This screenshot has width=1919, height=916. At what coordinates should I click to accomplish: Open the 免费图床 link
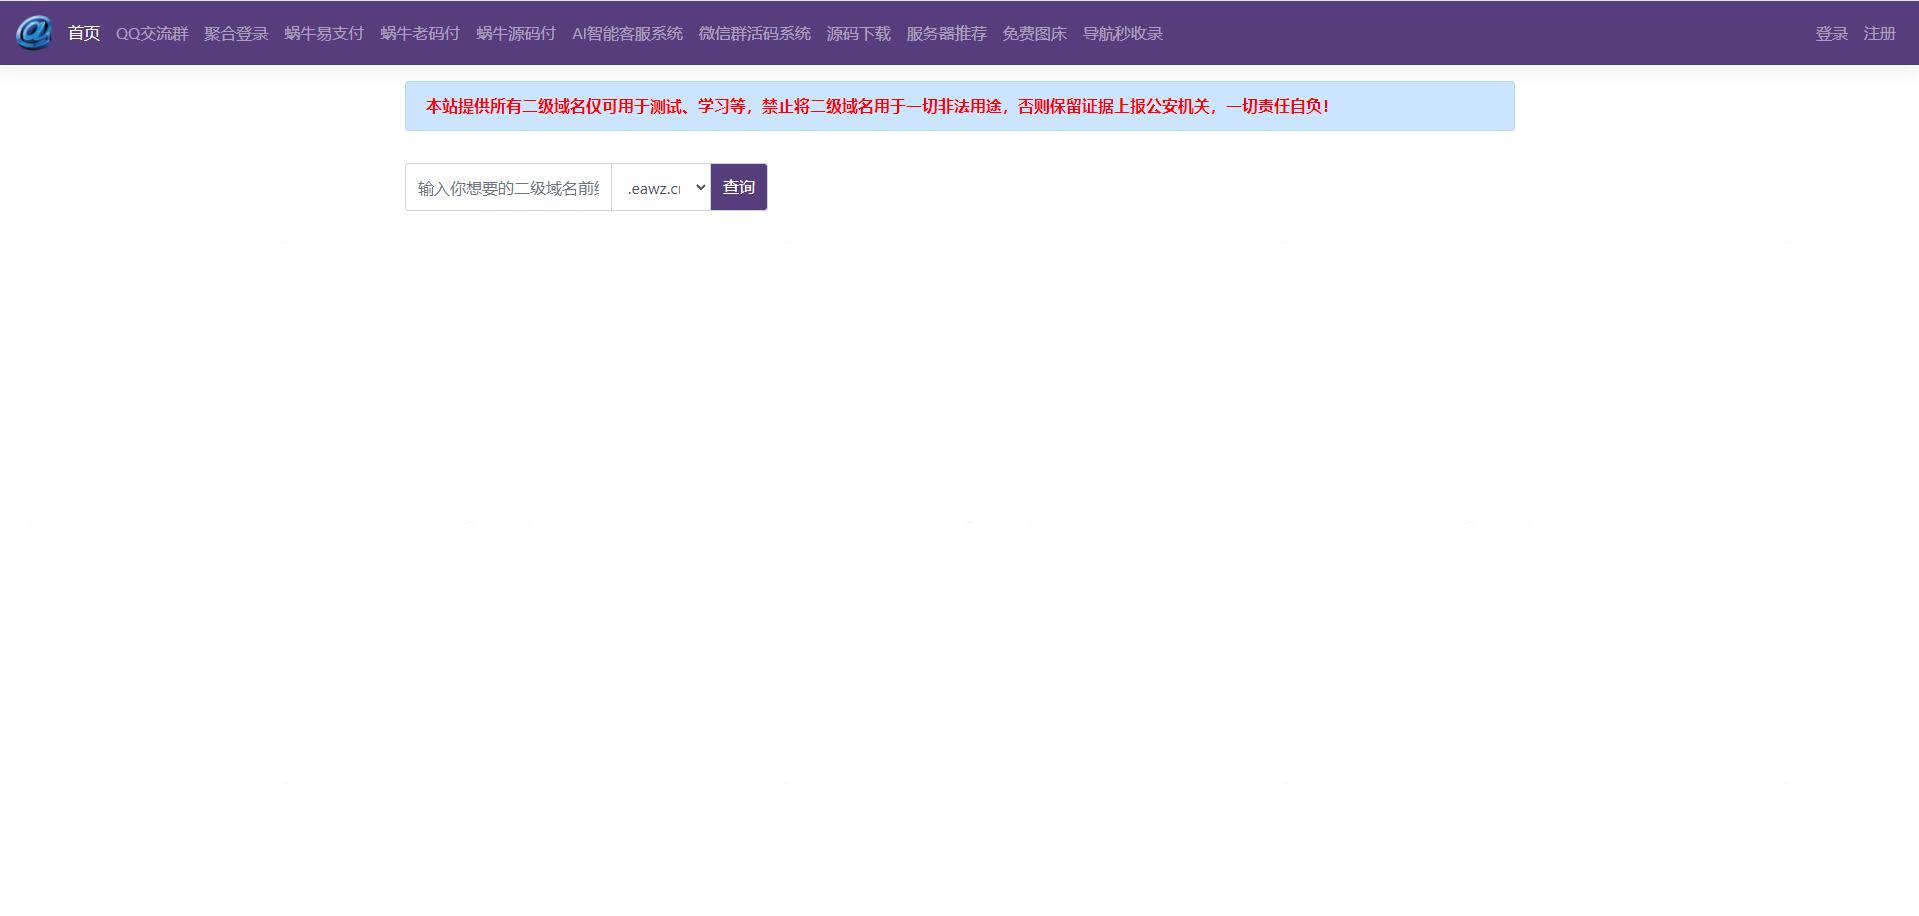(1034, 34)
